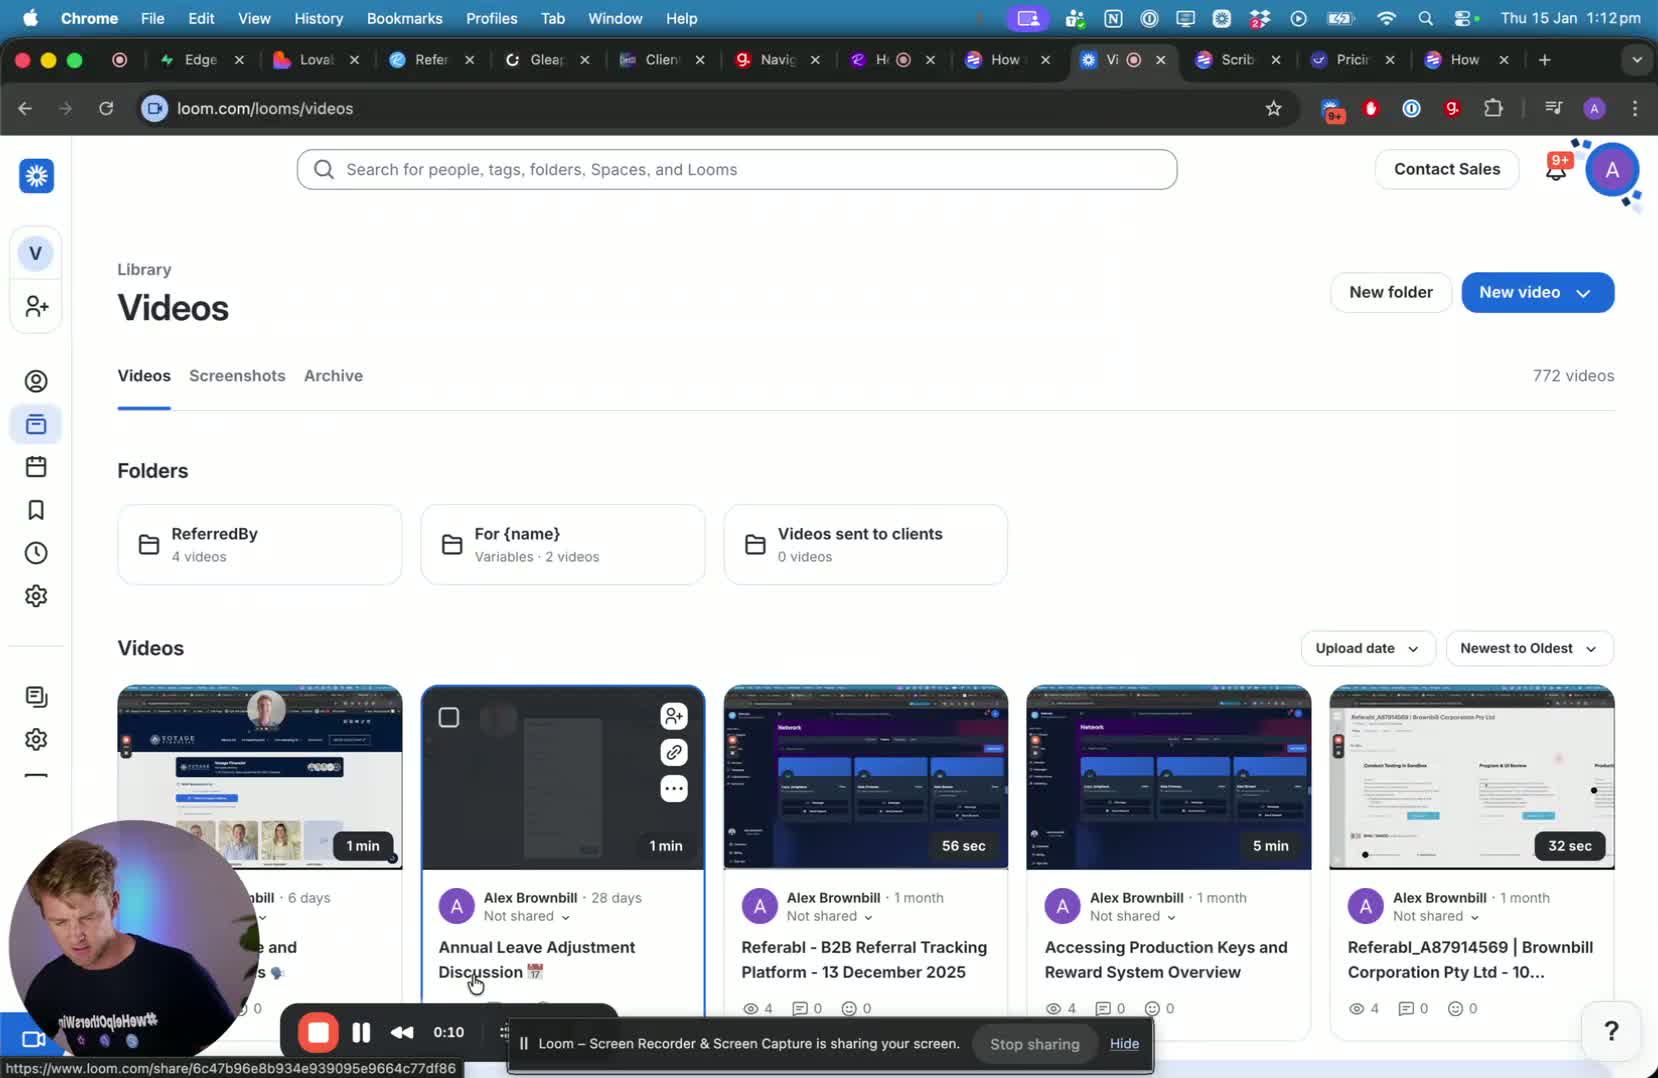Open Annual Leave Adjustment Discussion title
This screenshot has width=1658, height=1078.
[x=537, y=959]
